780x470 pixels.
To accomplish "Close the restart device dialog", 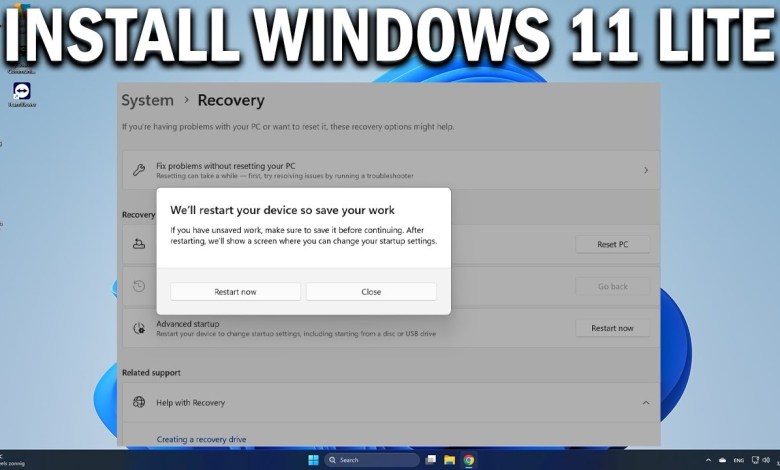I will tap(371, 292).
